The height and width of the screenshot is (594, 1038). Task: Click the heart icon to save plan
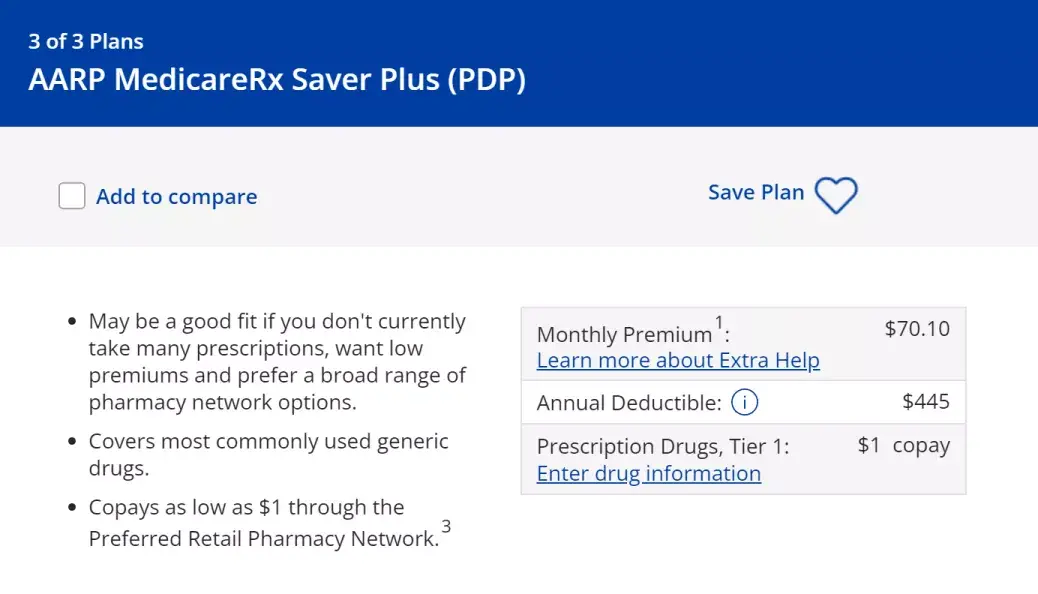pyautogui.click(x=836, y=195)
